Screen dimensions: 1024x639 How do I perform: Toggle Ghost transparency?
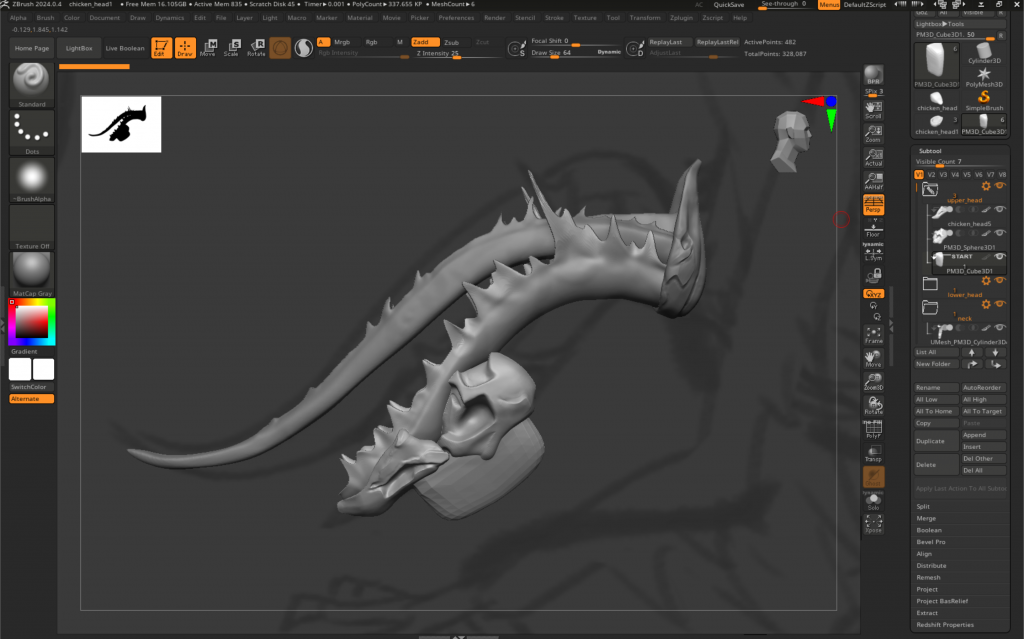(873, 478)
